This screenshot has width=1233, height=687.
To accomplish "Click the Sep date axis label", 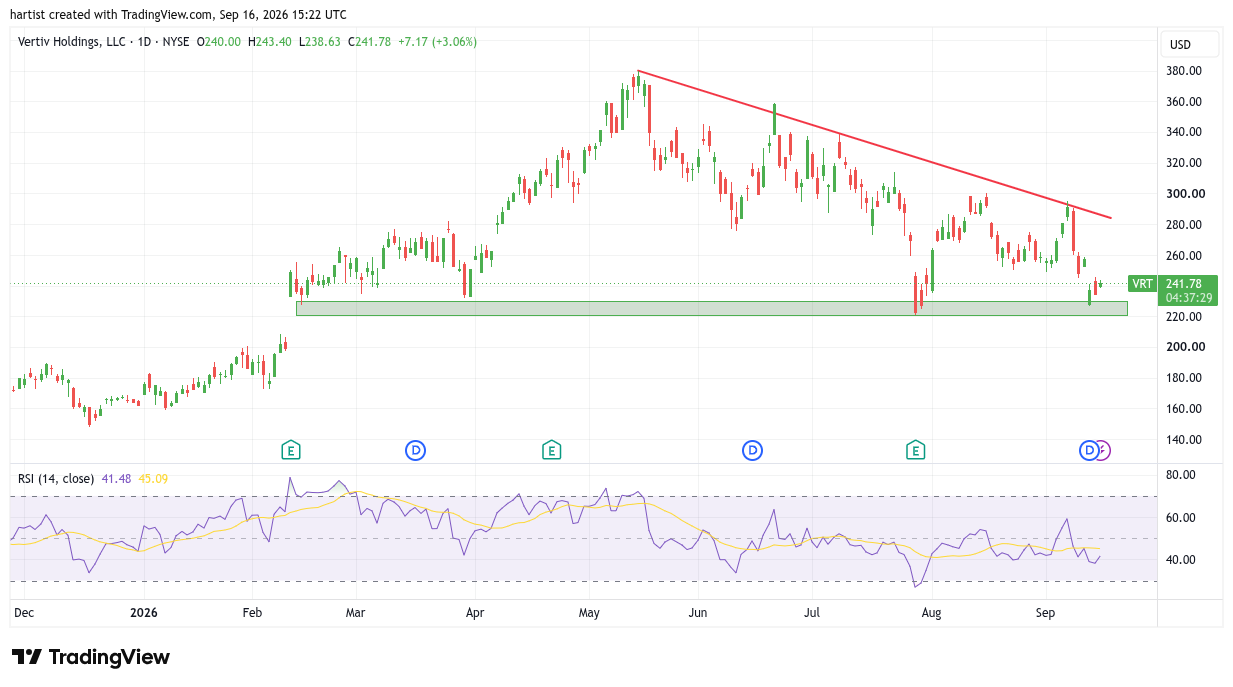I will click(x=1046, y=612).
